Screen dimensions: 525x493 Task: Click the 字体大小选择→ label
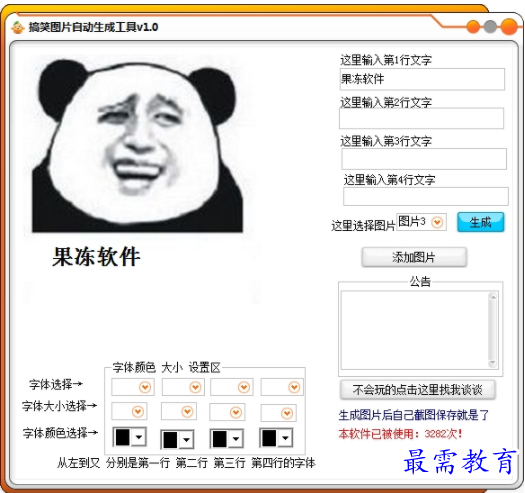pyautogui.click(x=59, y=406)
